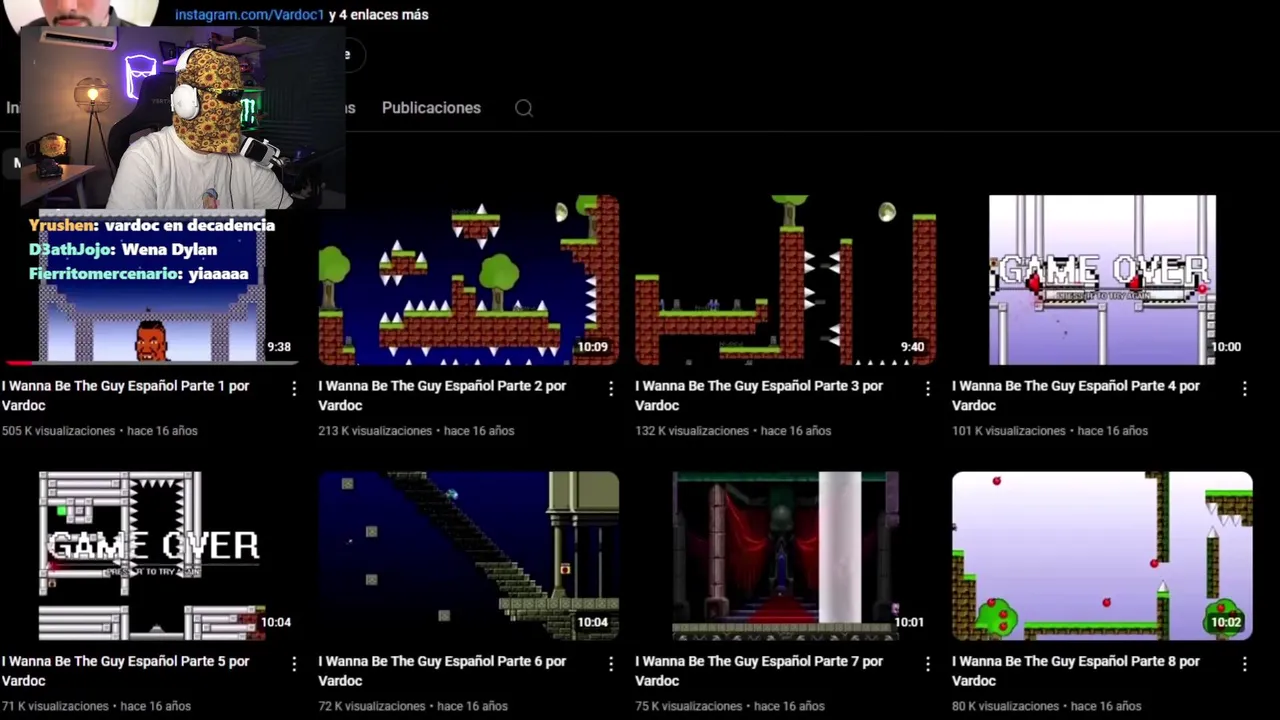Click title 'I Wanna Be The Guy Español Parte 2'
The image size is (1280, 720).
pyautogui.click(x=442, y=395)
